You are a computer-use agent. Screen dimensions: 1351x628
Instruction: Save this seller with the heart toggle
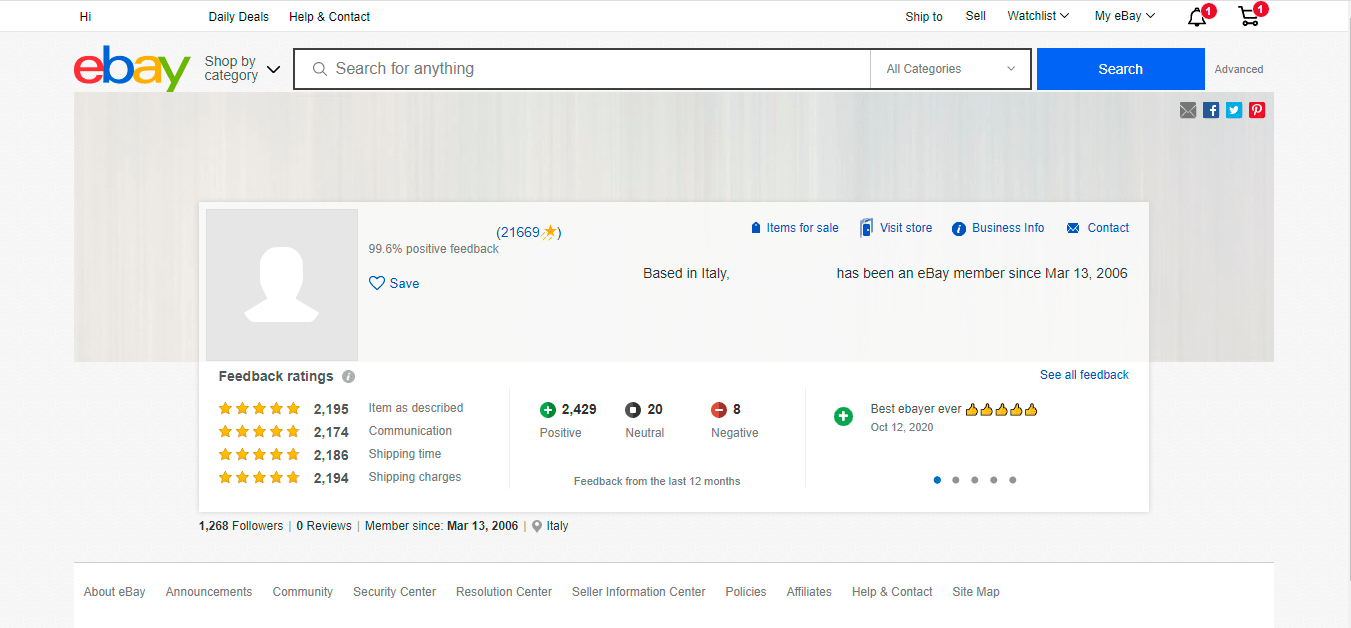[x=376, y=283]
